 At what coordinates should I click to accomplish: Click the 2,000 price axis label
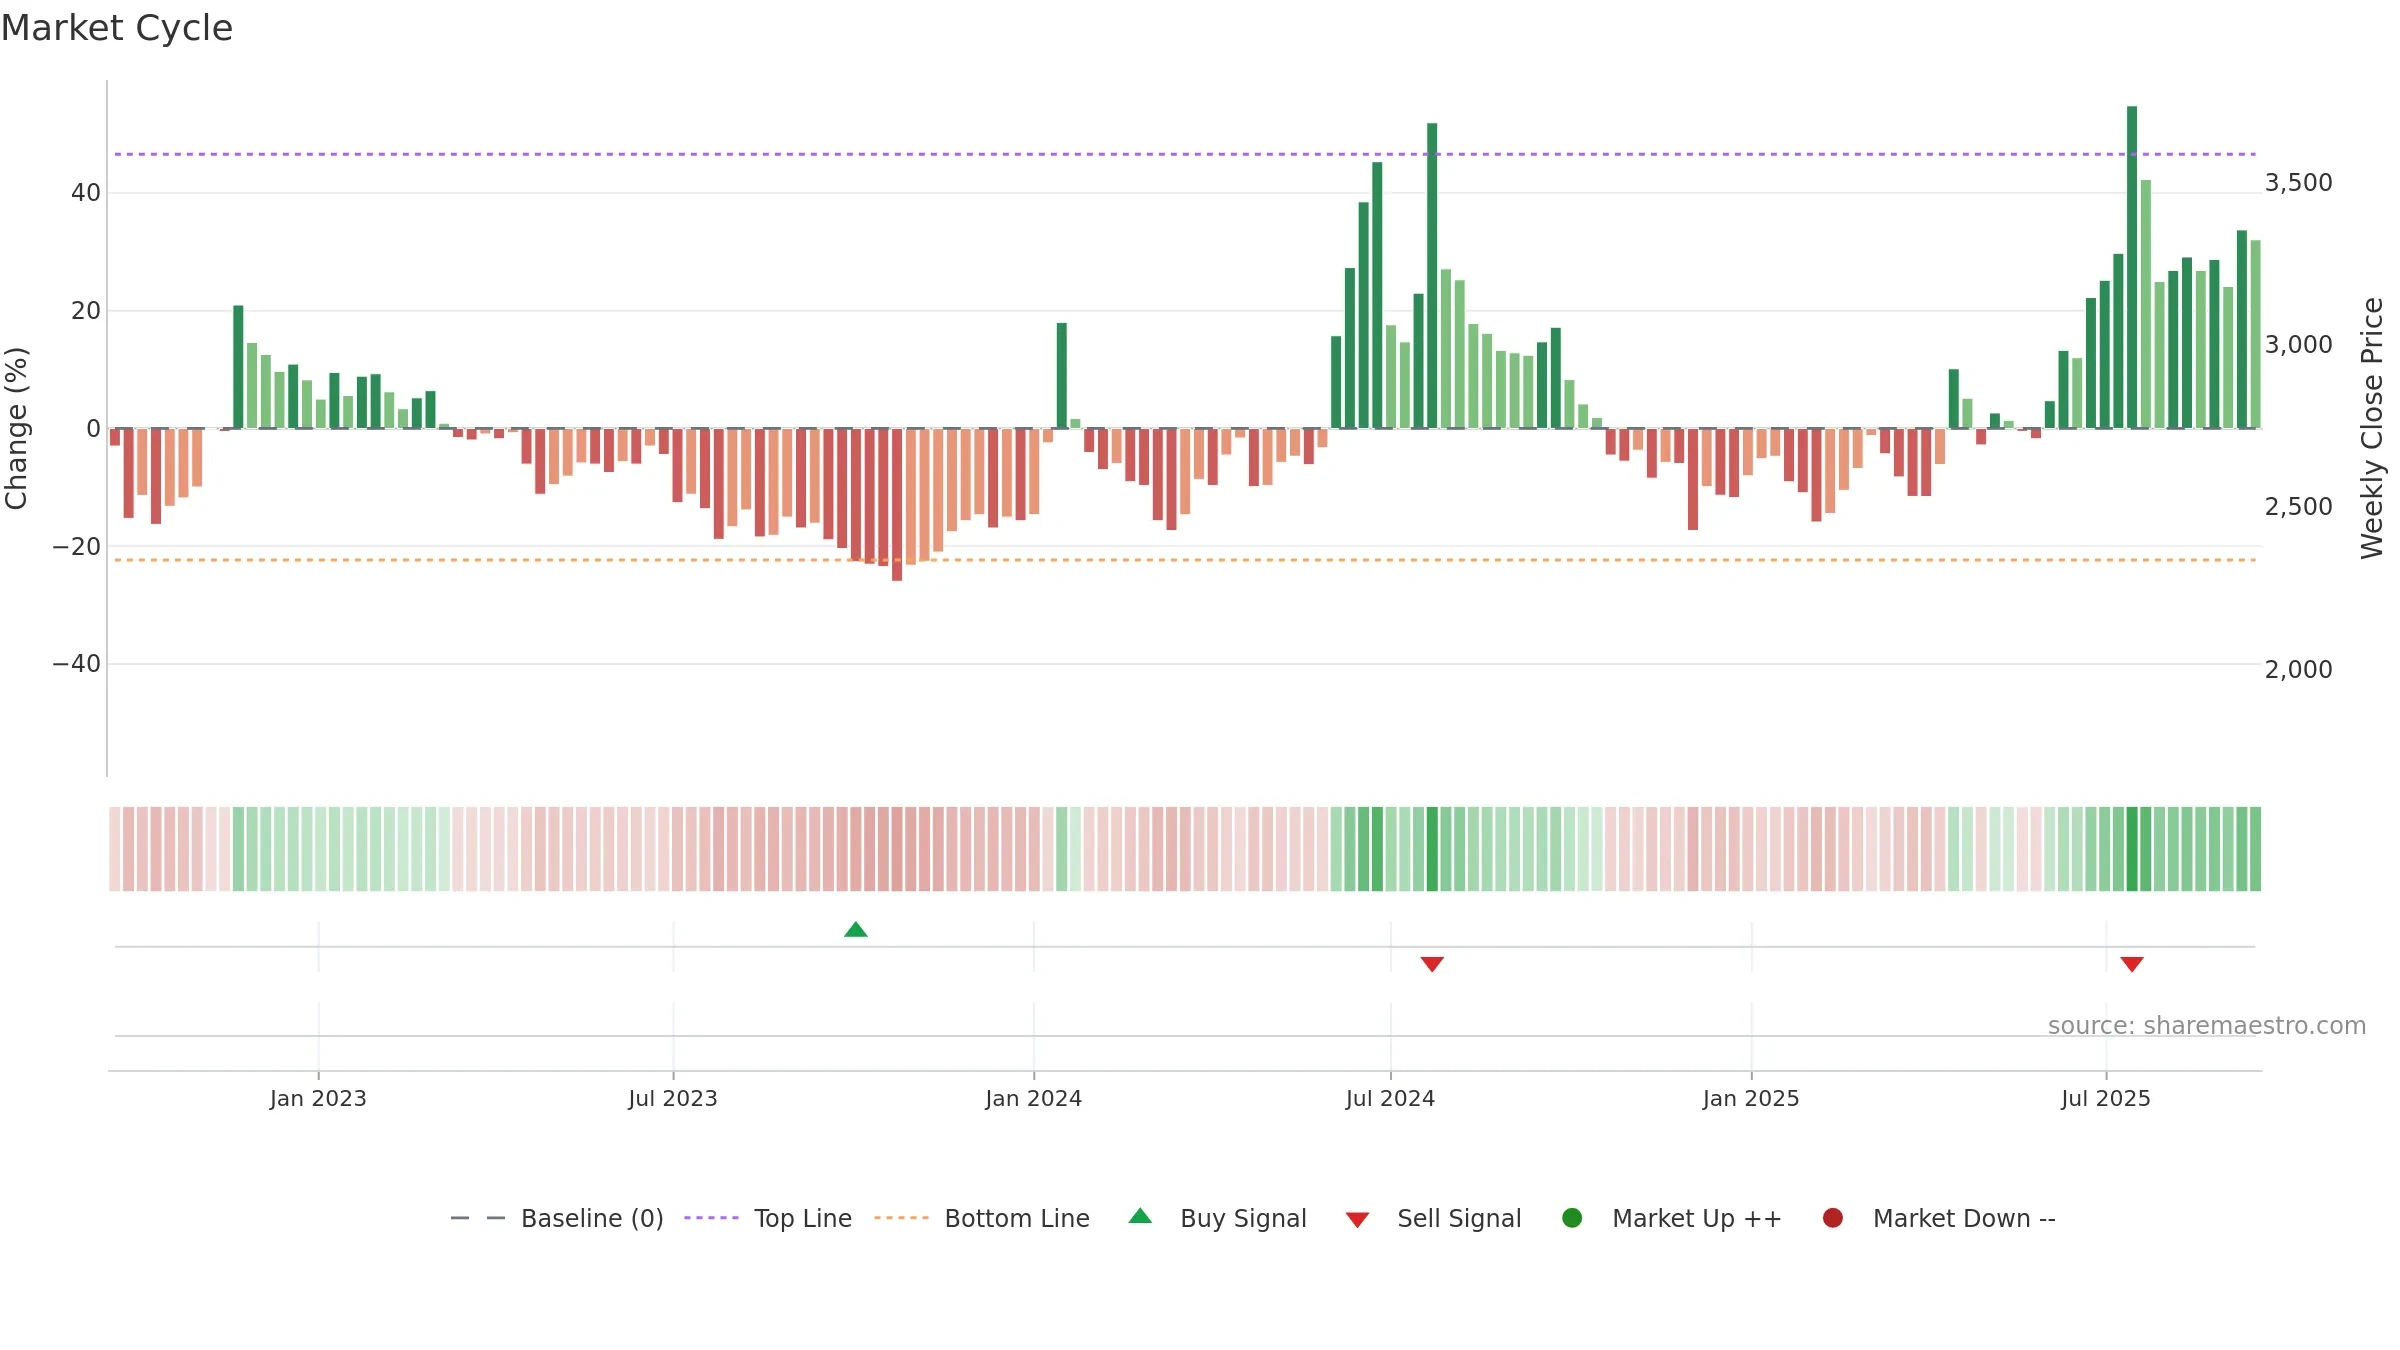click(x=2298, y=670)
